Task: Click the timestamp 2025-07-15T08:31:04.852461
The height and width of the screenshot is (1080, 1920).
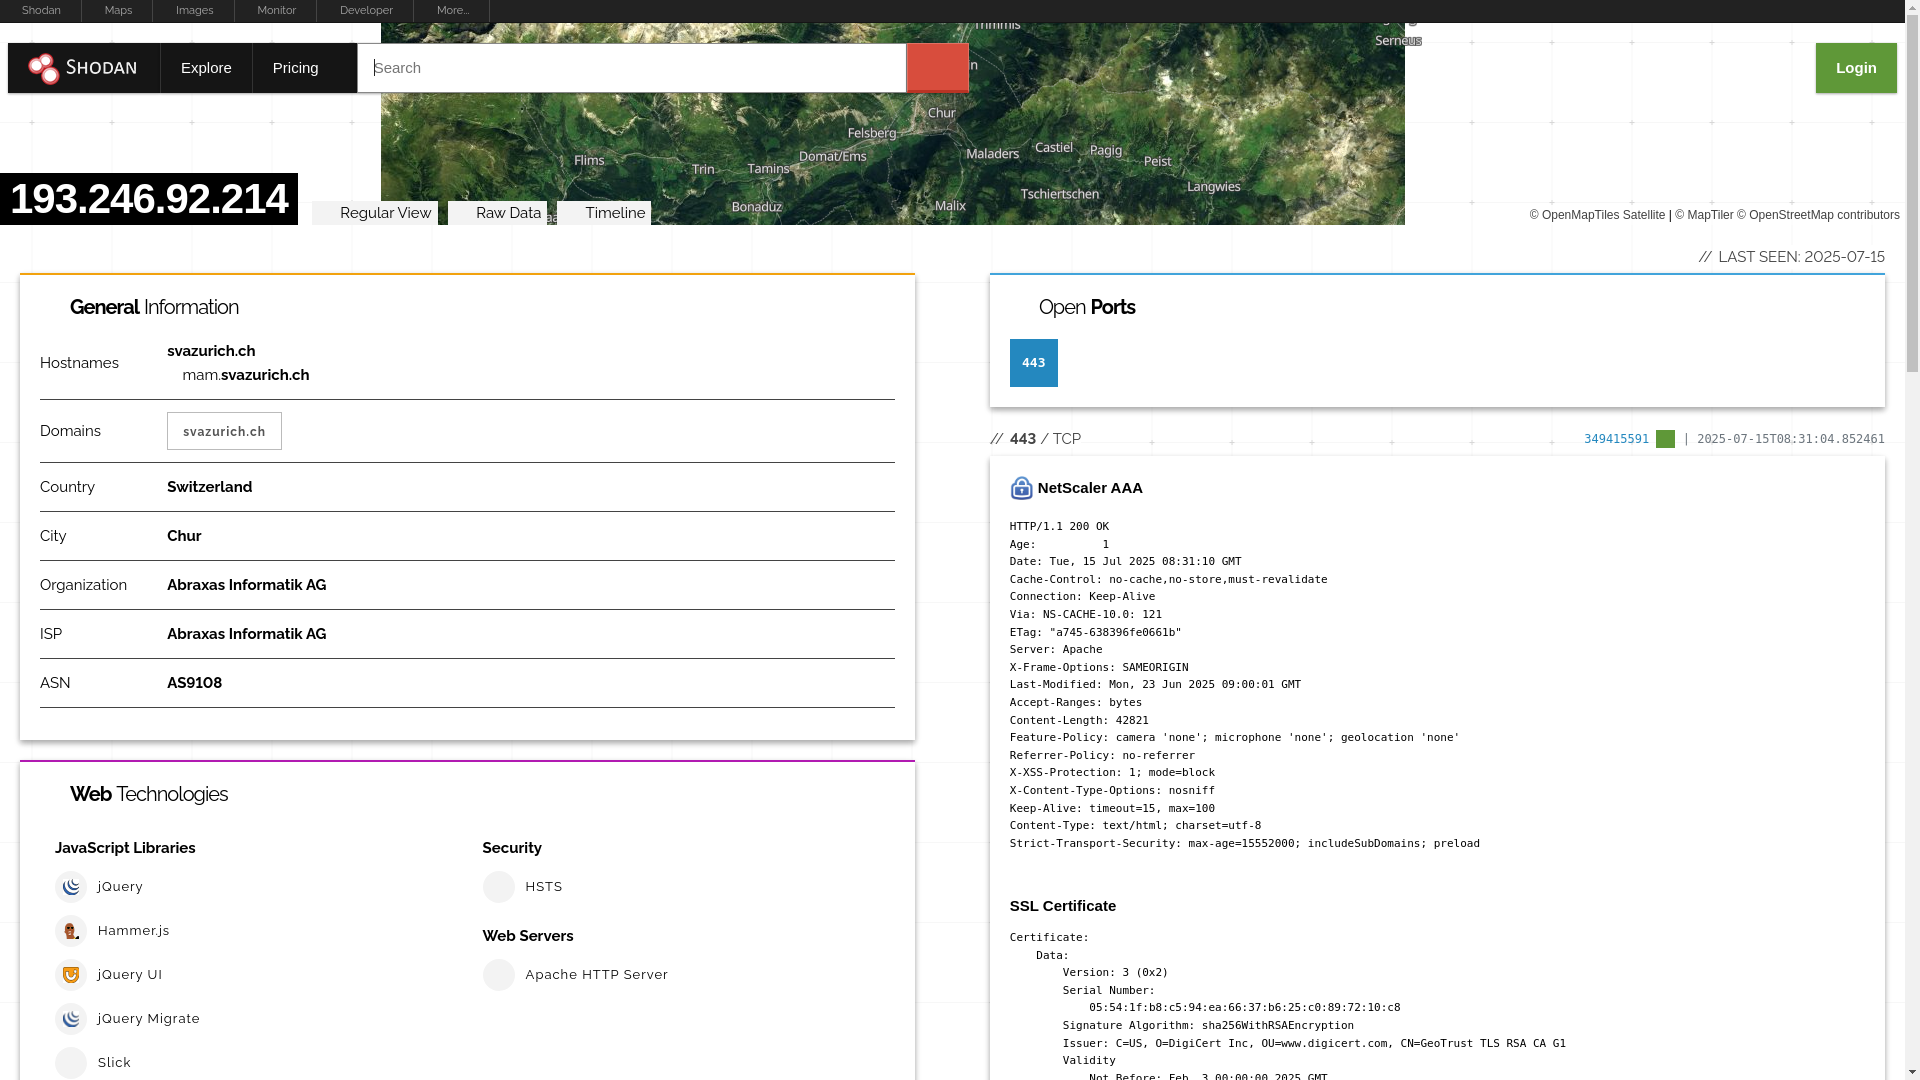Action: [x=1791, y=439]
